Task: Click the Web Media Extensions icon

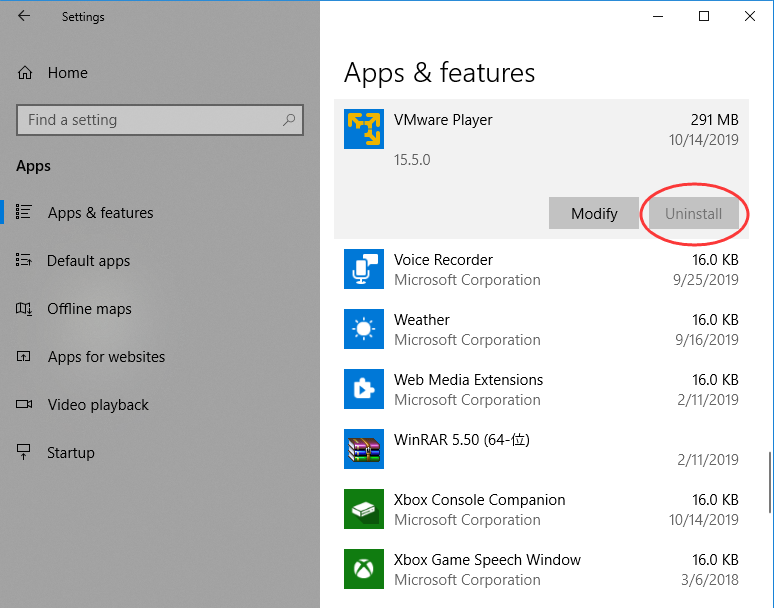Action: (x=364, y=389)
